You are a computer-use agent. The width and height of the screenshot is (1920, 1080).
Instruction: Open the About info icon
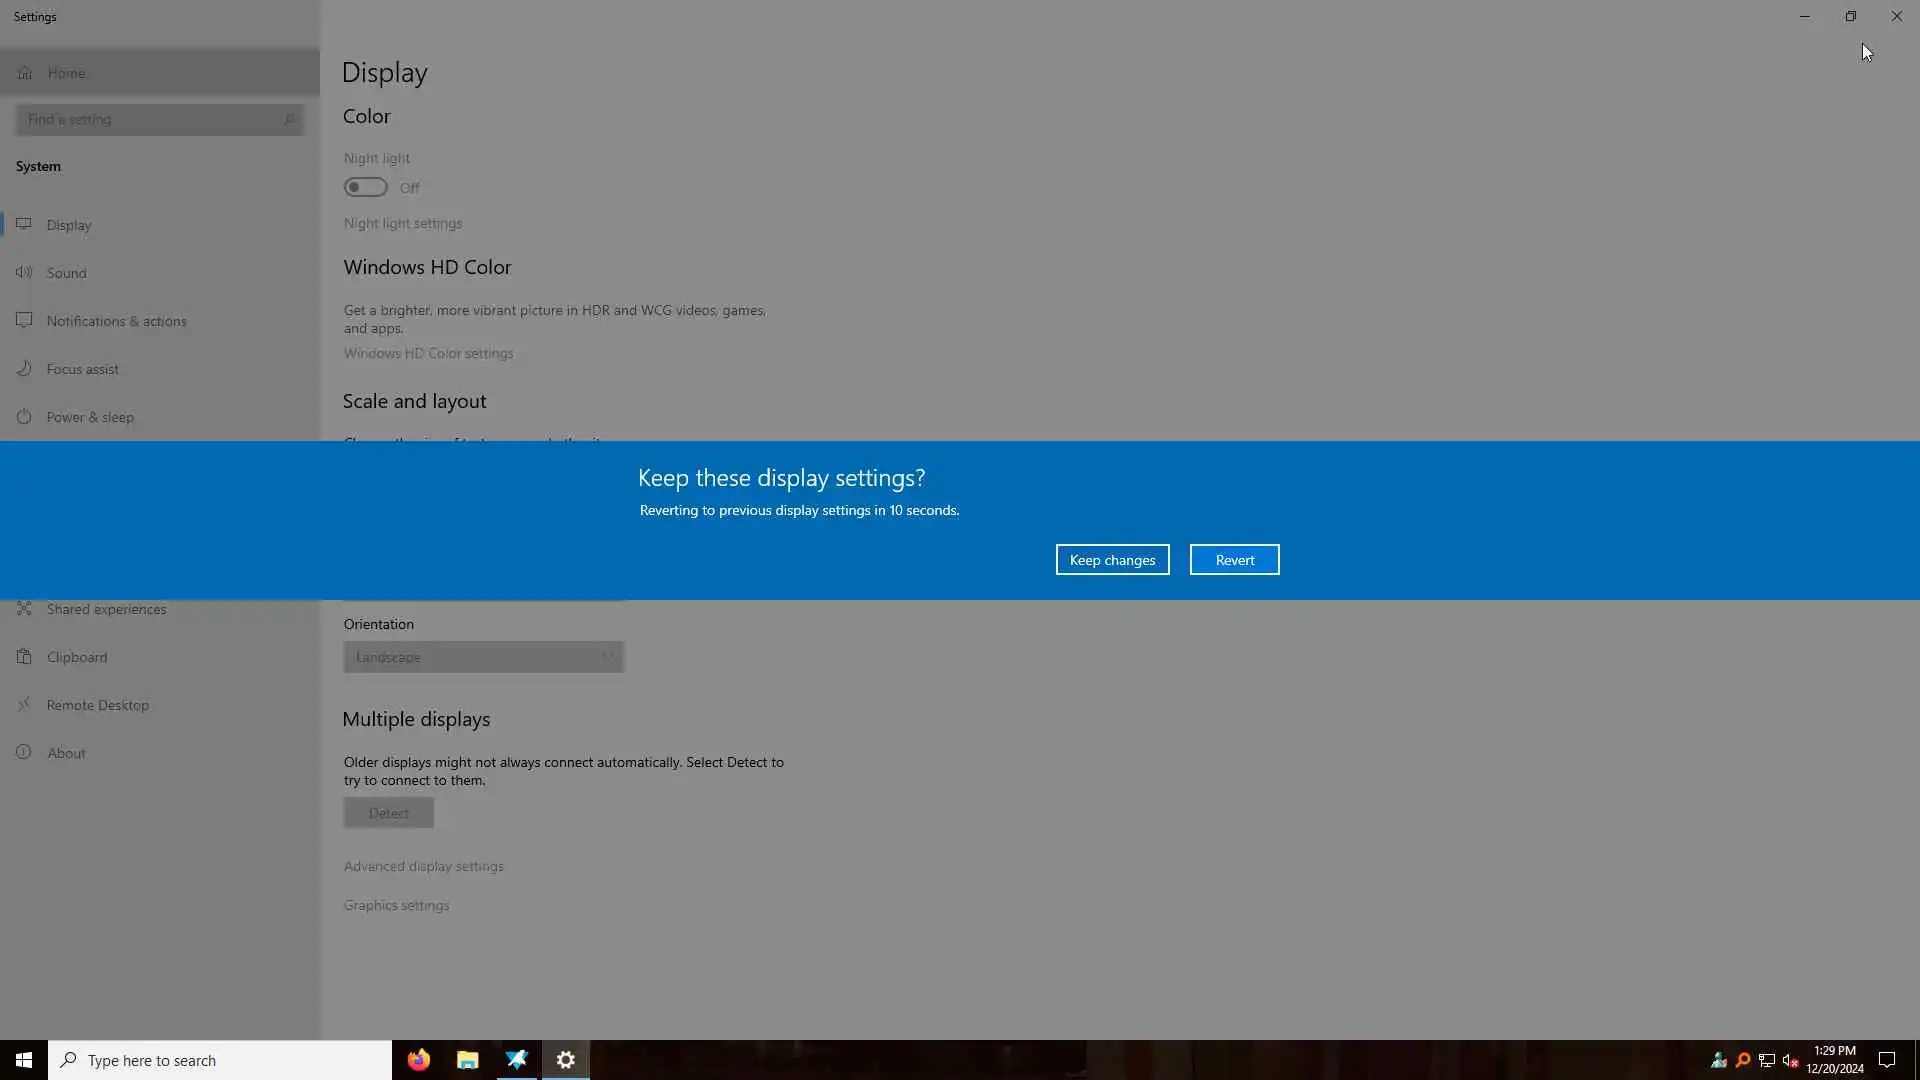24,752
